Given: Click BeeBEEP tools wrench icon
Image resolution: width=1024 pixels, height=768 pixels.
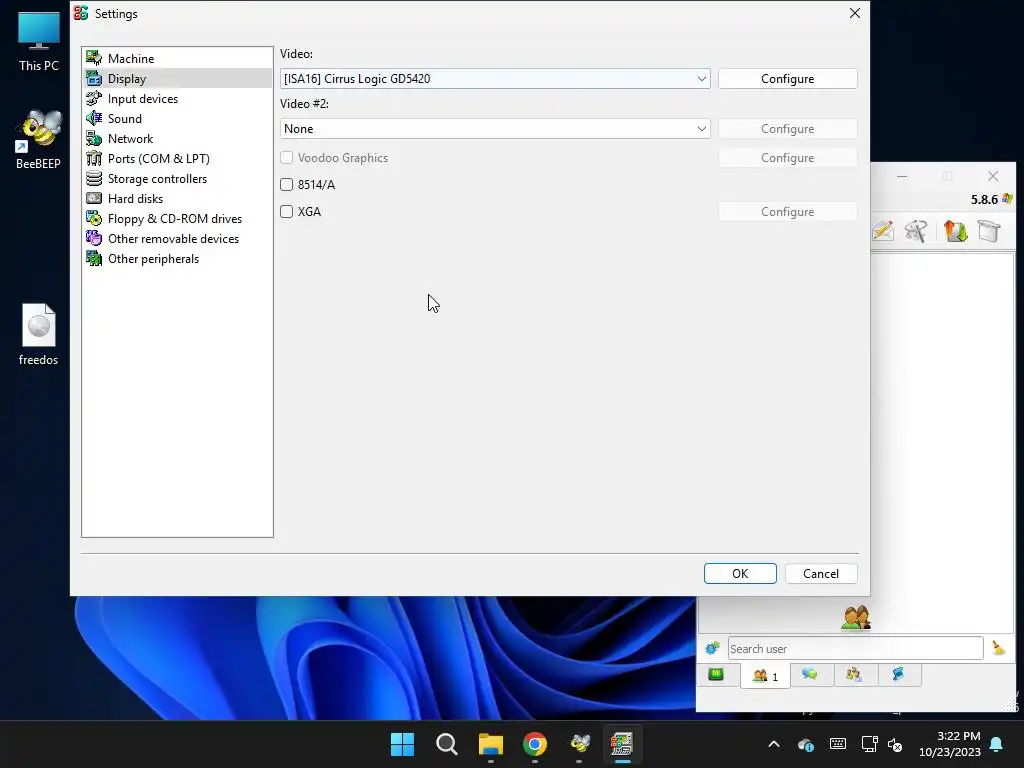Looking at the screenshot, I should 916,231.
